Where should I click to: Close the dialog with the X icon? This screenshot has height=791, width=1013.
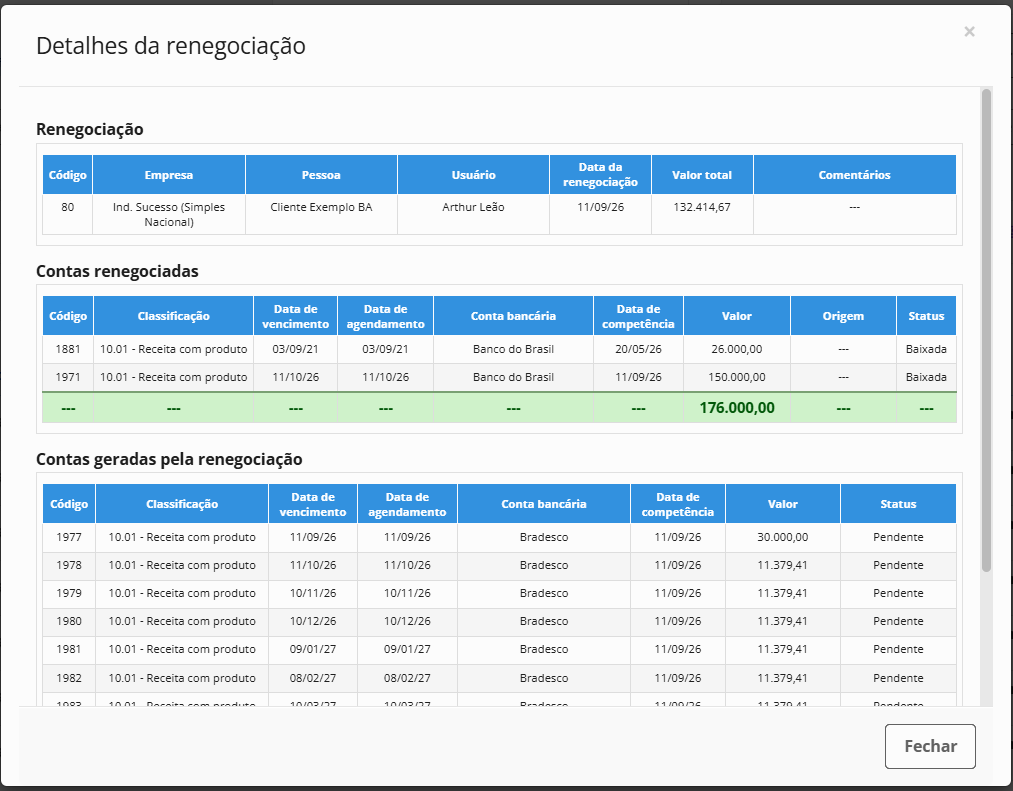pos(969,32)
